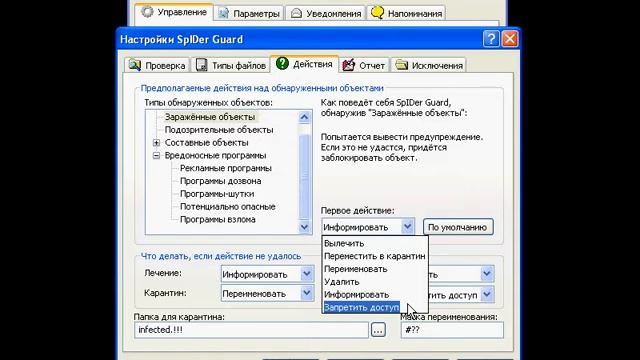
Task: Select Заражённые объекты in the tree
Action: (210, 117)
